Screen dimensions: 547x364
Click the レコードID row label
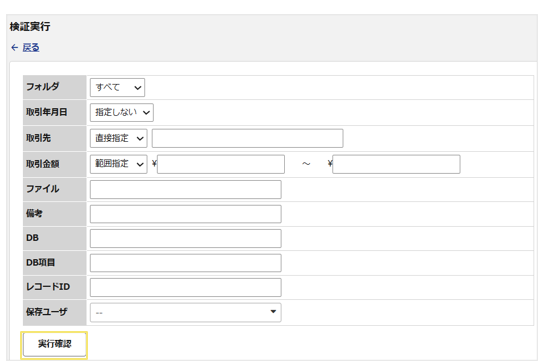coord(48,287)
